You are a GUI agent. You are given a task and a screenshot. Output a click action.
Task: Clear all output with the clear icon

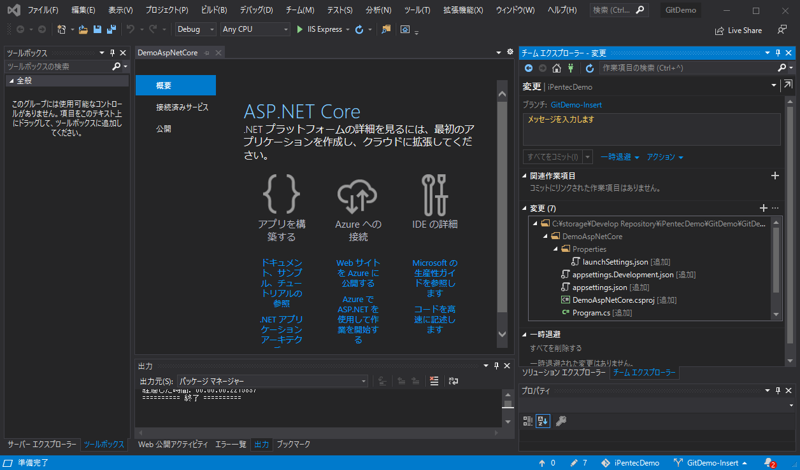click(434, 381)
